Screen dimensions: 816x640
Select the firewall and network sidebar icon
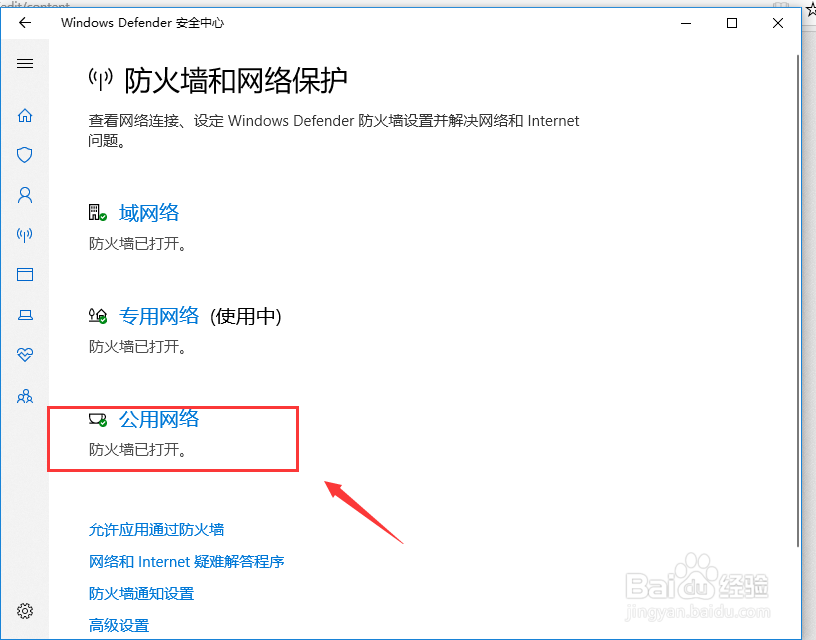tap(24, 235)
